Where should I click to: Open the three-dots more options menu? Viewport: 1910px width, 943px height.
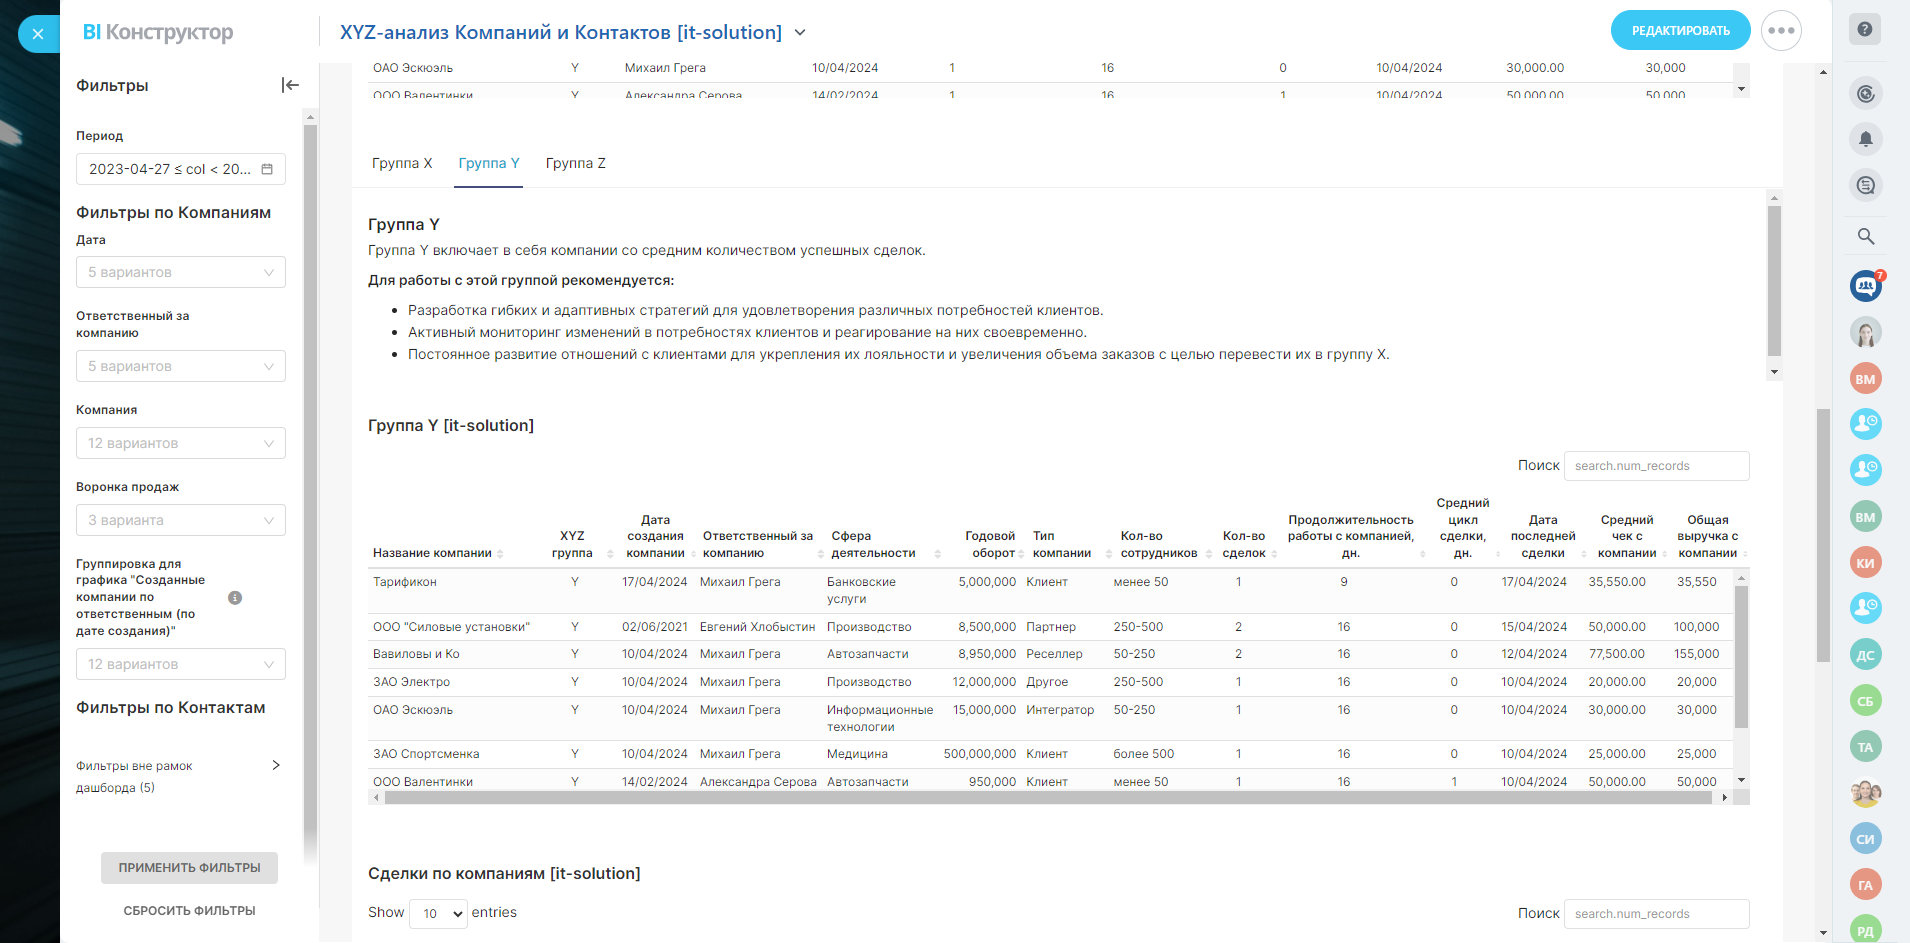[1781, 31]
